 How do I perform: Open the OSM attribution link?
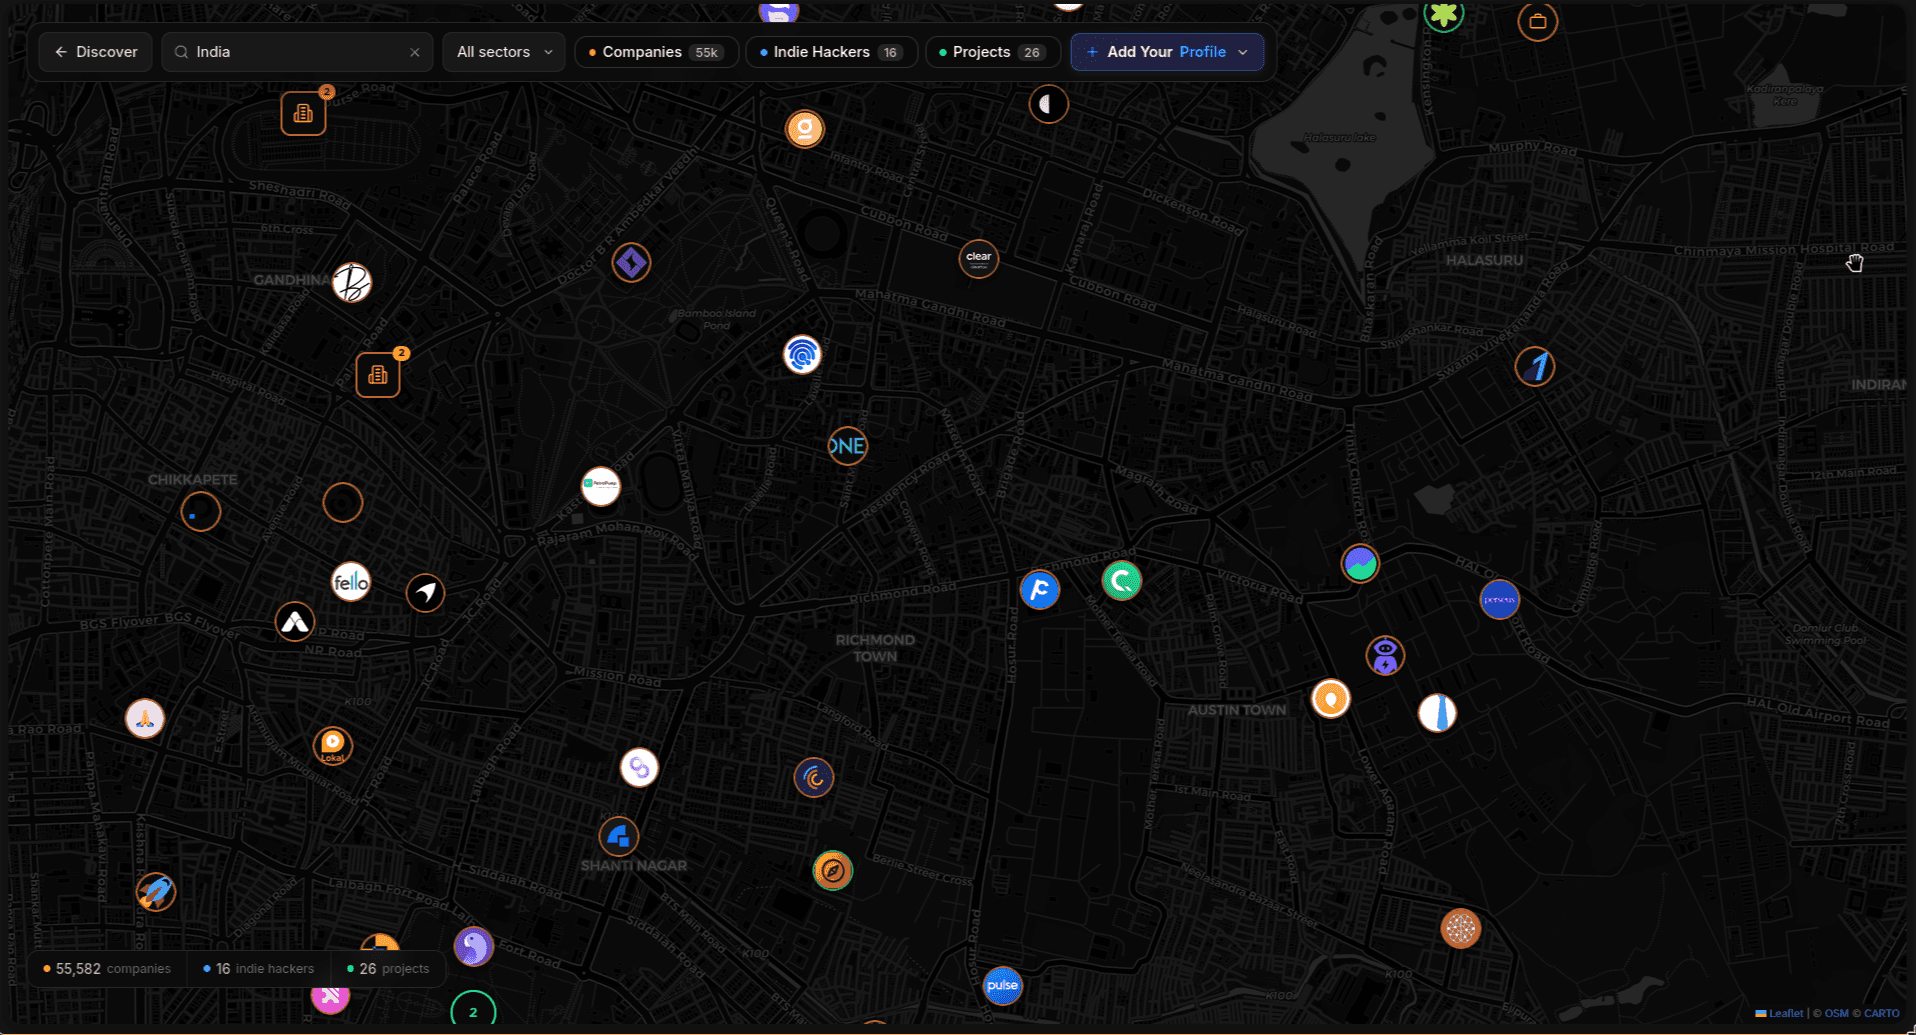coord(1837,1013)
